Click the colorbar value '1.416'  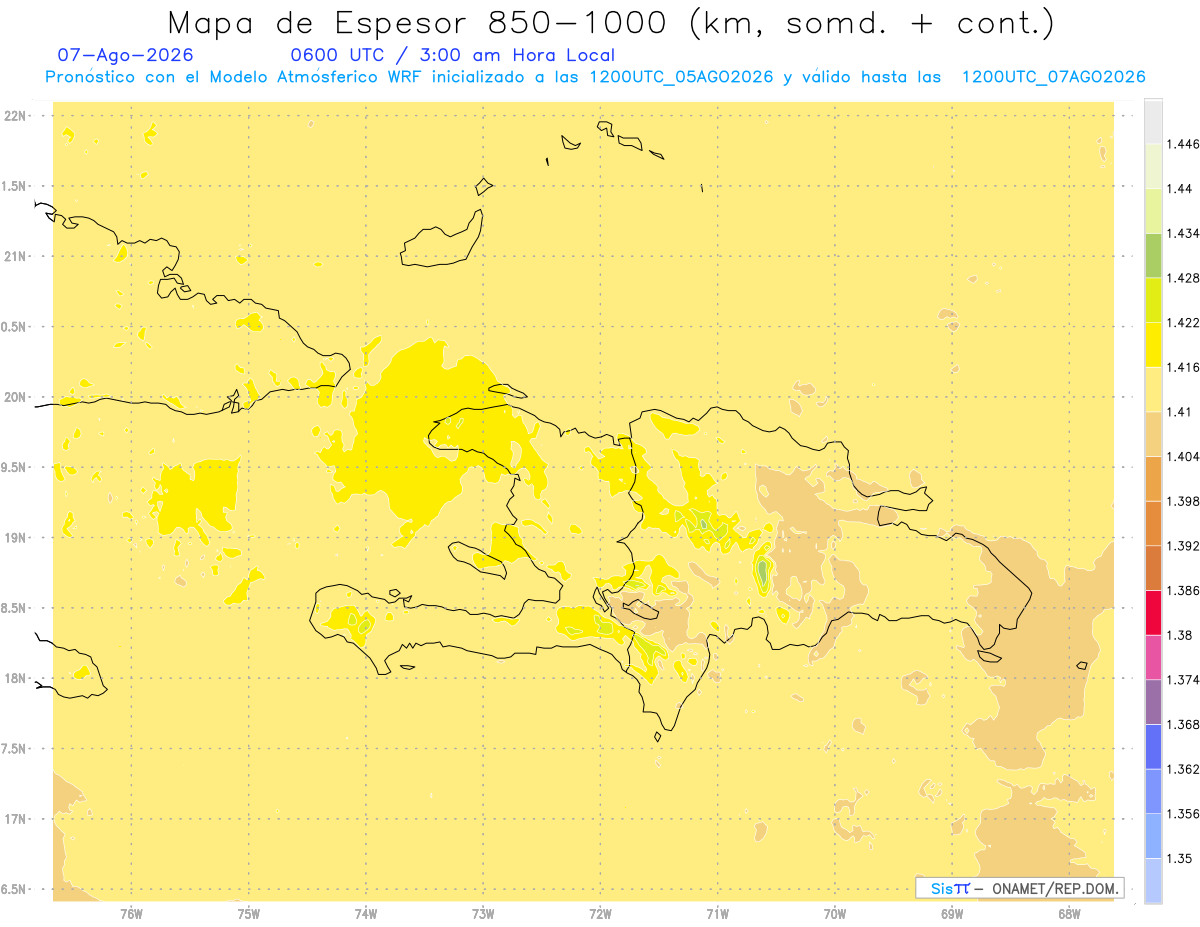(x=1182, y=367)
